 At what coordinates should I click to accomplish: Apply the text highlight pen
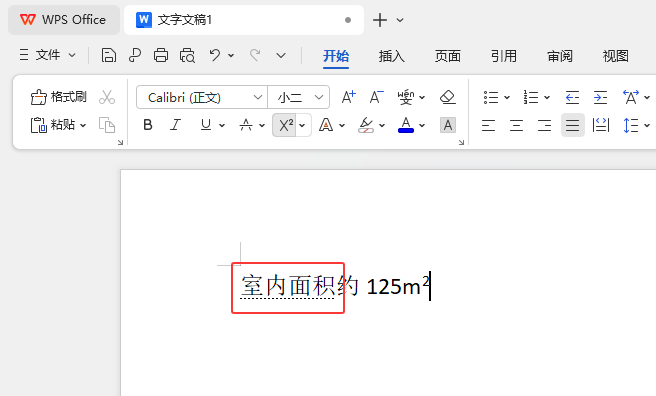366,125
